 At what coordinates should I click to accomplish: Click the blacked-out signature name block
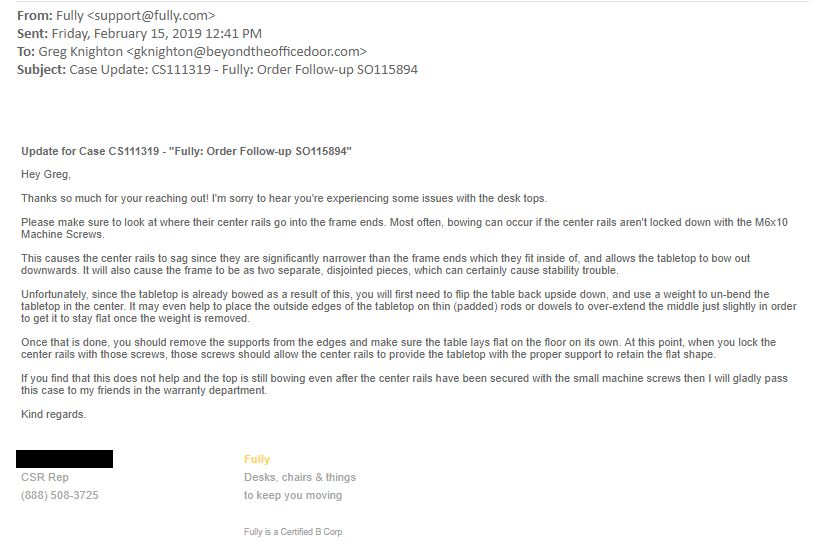(x=64, y=459)
